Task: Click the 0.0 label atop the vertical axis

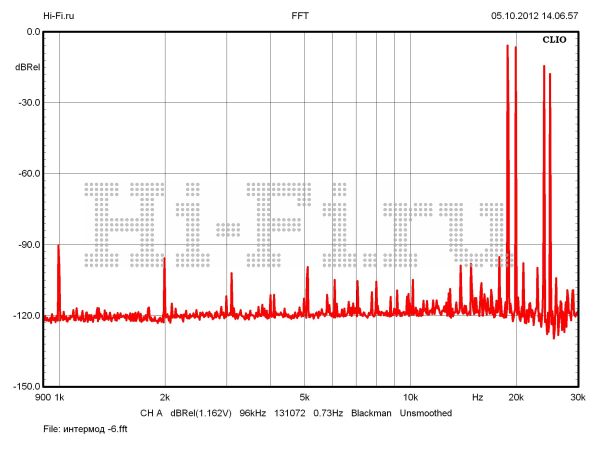Action: click(32, 32)
